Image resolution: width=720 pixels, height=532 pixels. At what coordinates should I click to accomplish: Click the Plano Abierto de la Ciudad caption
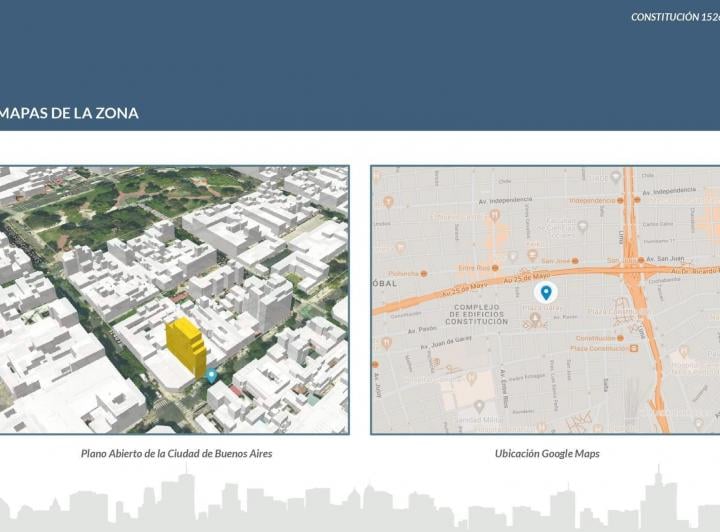(x=176, y=454)
